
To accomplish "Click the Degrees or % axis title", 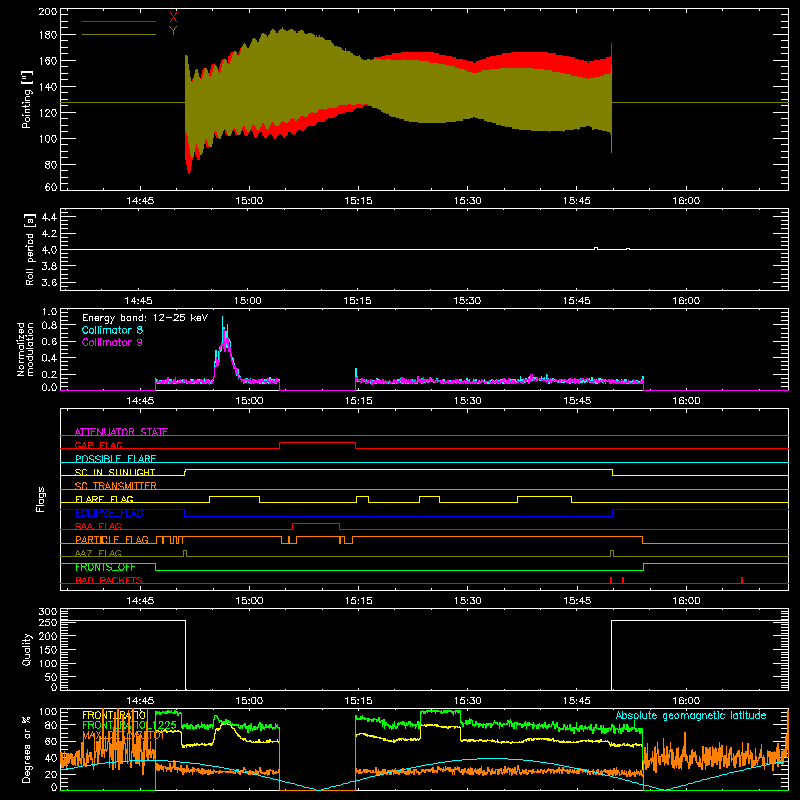I will [x=26, y=749].
